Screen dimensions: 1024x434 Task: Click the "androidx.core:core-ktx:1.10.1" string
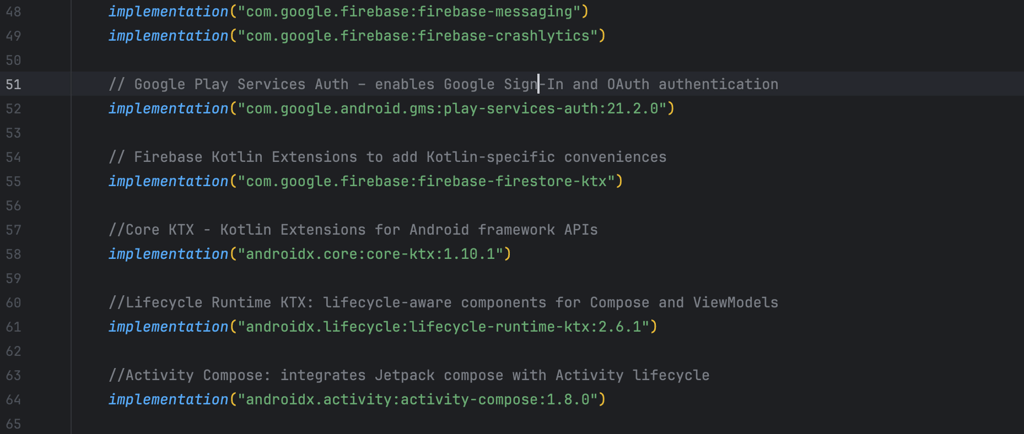pyautogui.click(x=370, y=254)
